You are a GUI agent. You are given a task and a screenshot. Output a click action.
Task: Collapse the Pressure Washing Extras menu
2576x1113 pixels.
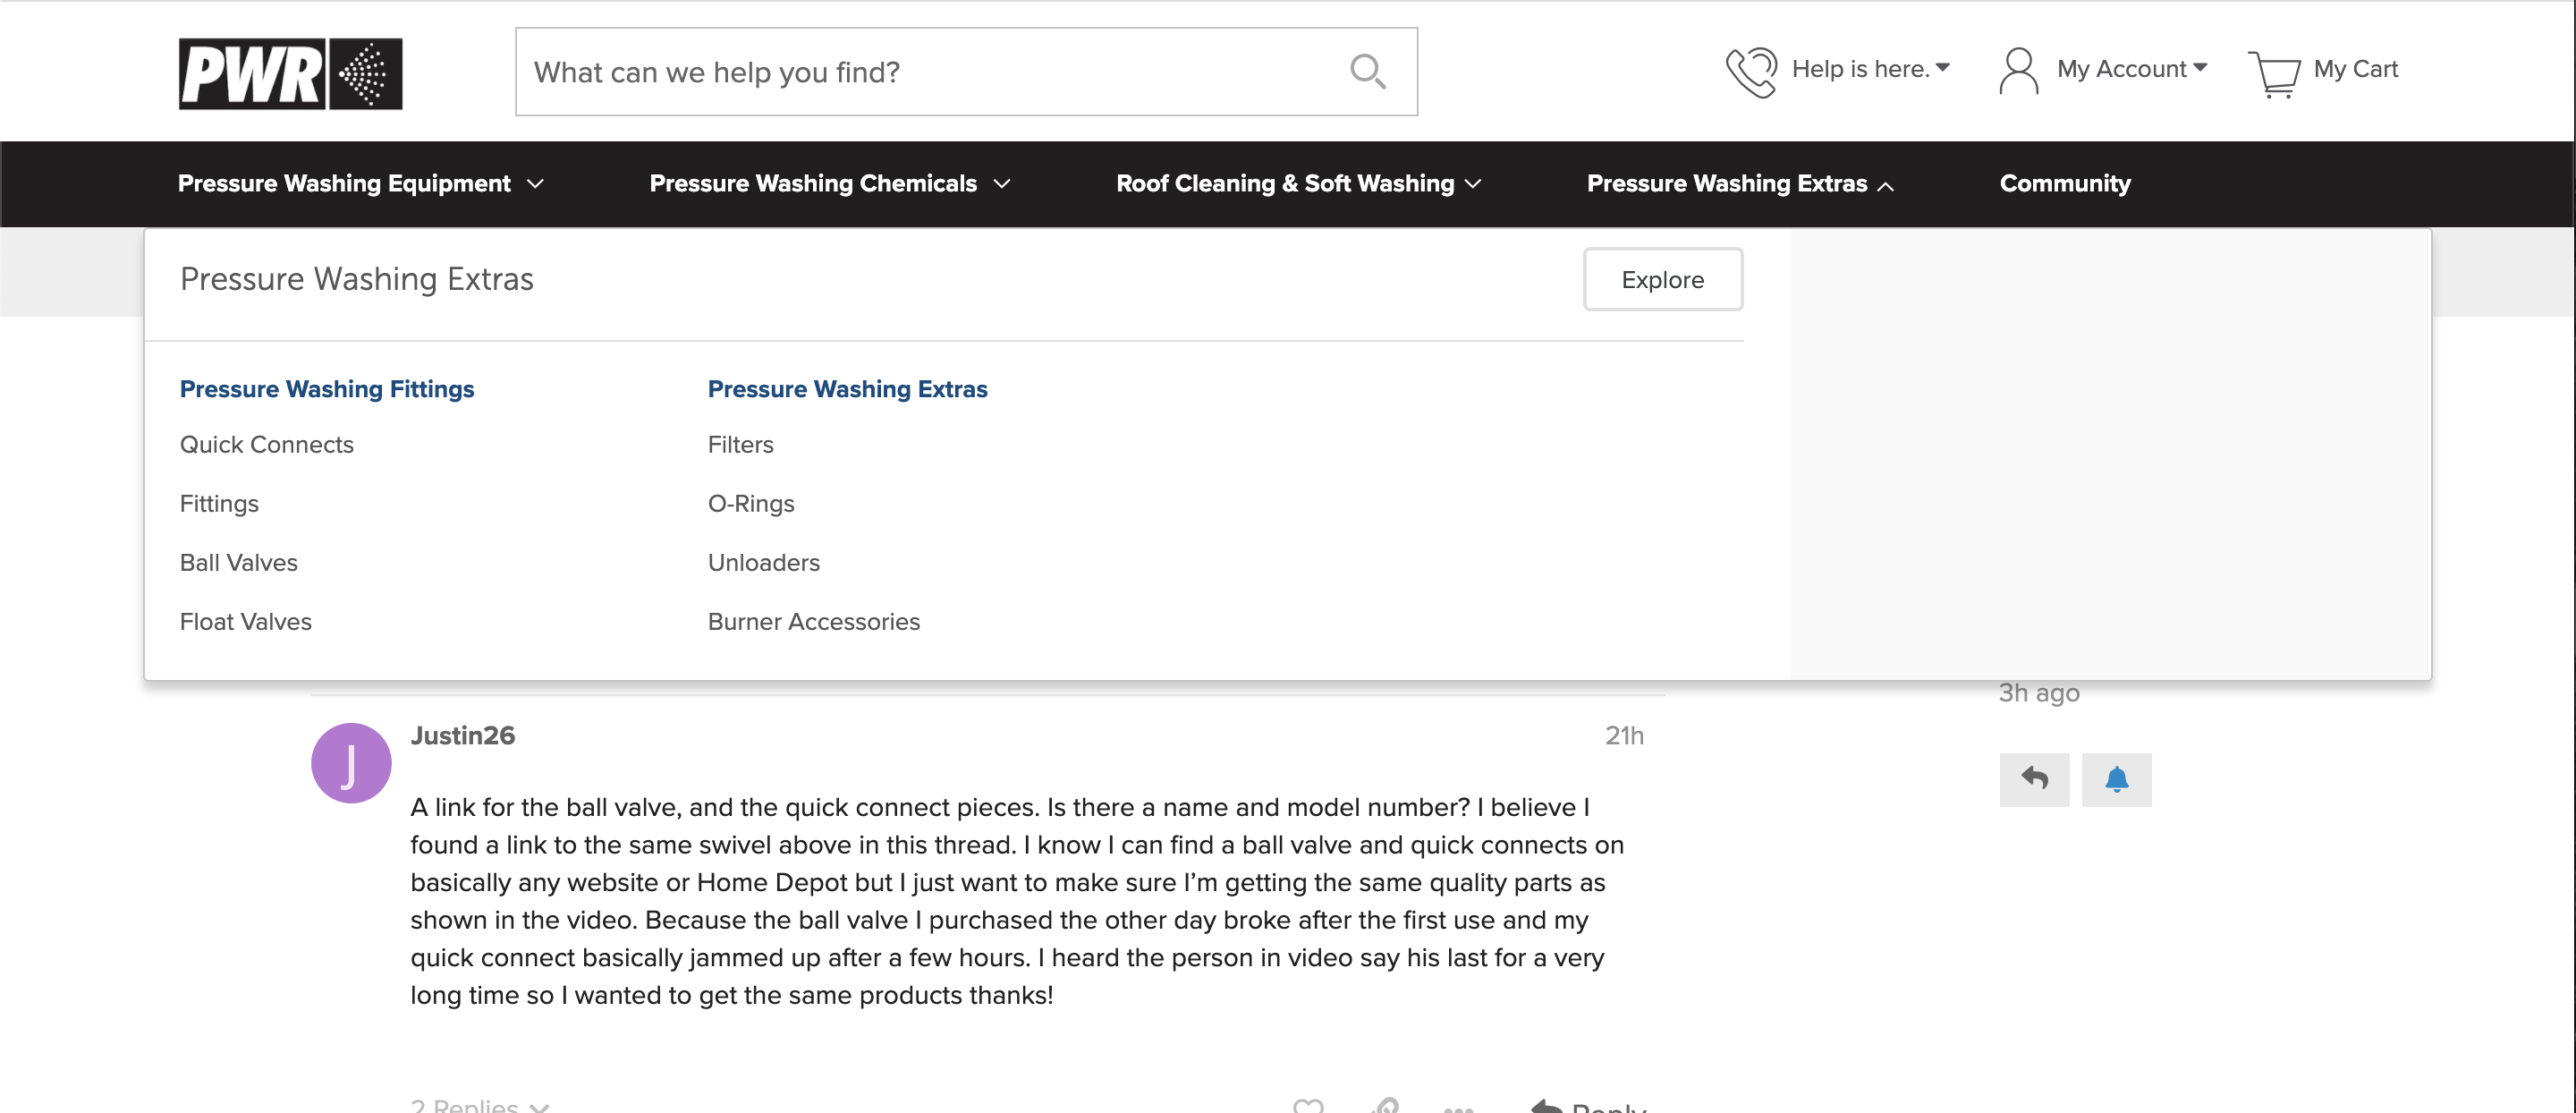click(1740, 184)
